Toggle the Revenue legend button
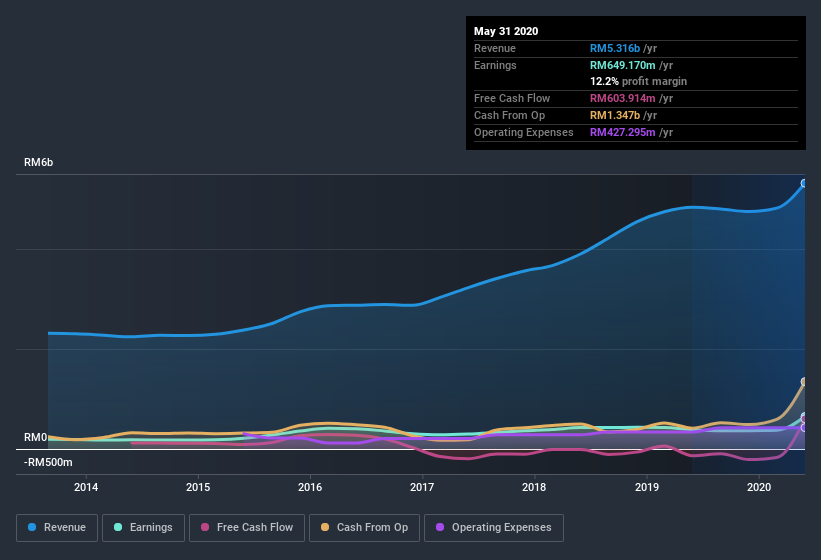821x560 pixels. click(x=57, y=528)
